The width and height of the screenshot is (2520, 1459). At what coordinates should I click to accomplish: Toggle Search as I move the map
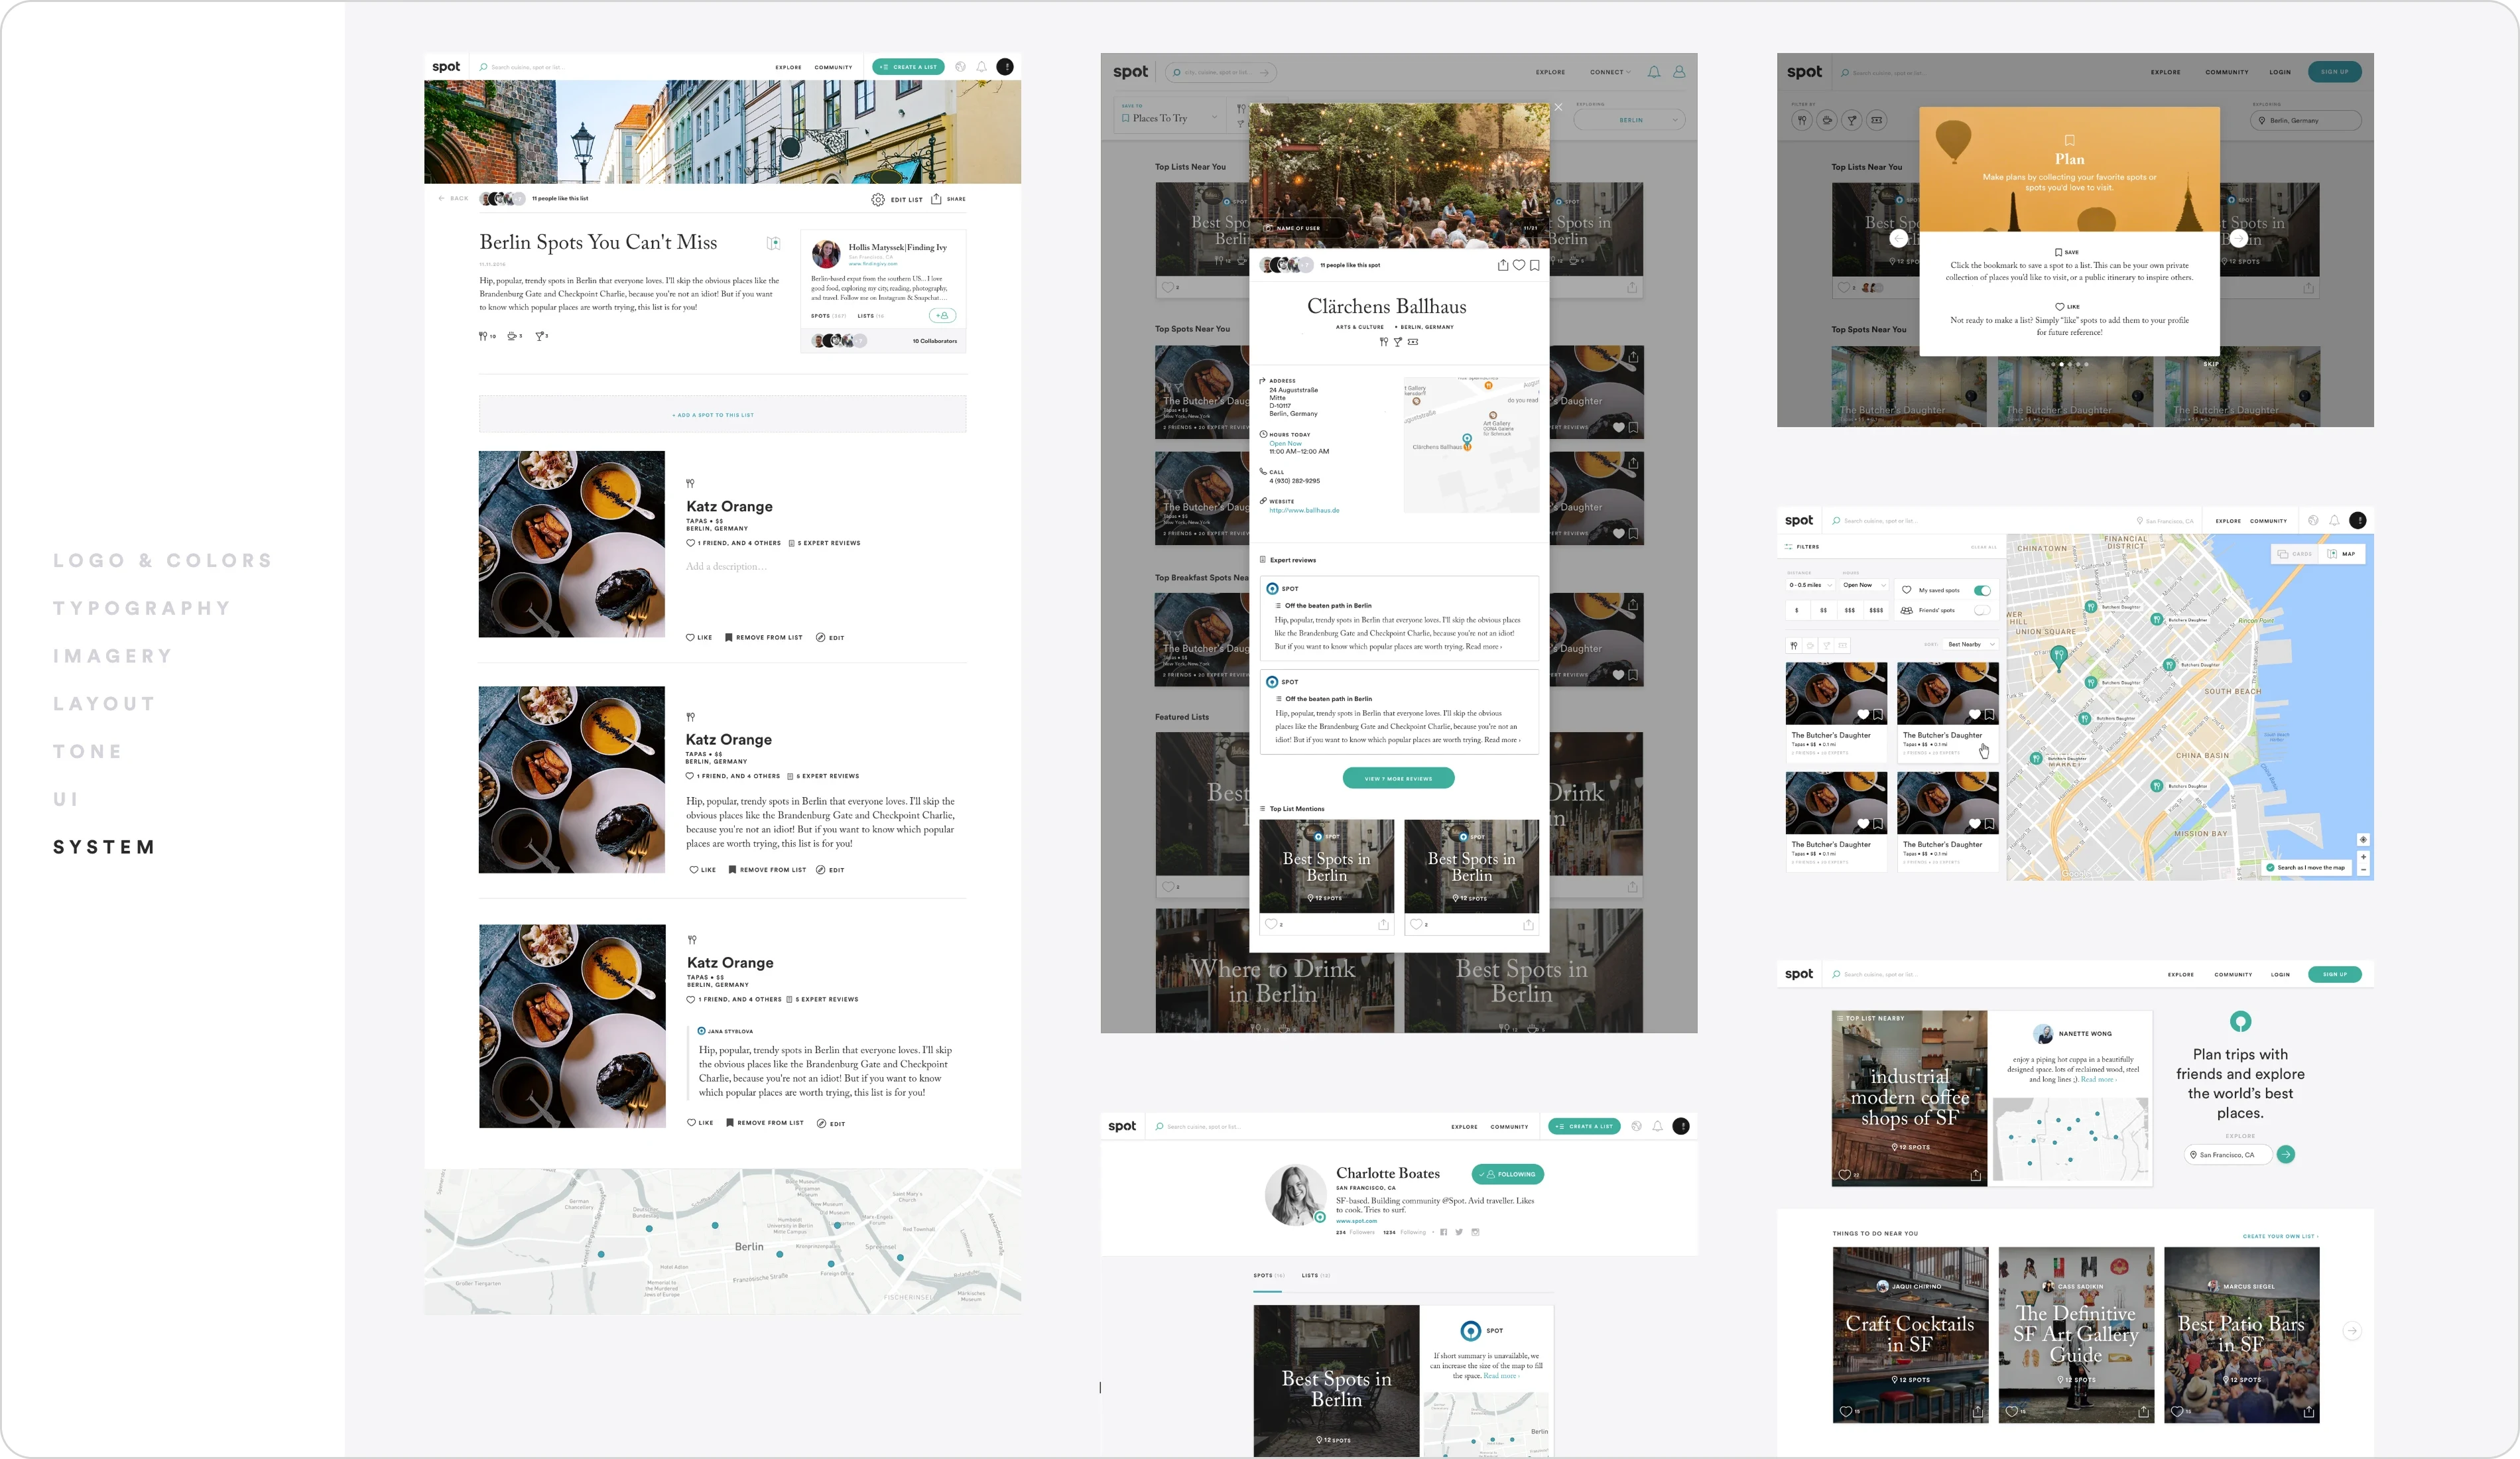(2270, 867)
